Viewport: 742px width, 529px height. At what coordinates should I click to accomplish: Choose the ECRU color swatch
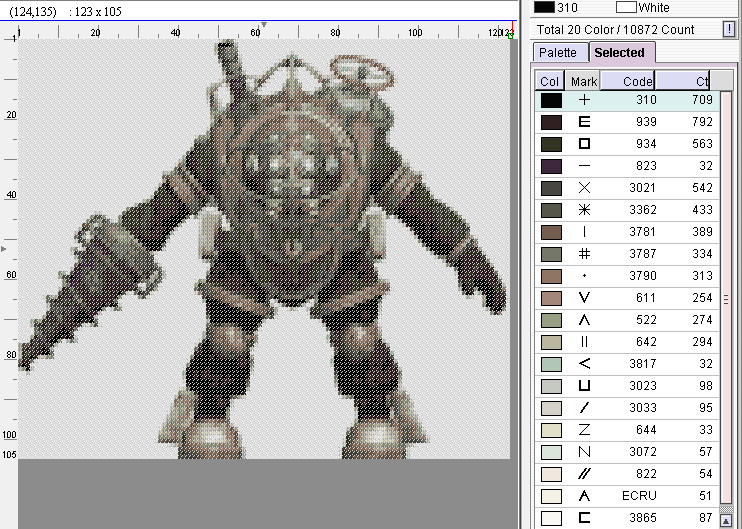551,496
